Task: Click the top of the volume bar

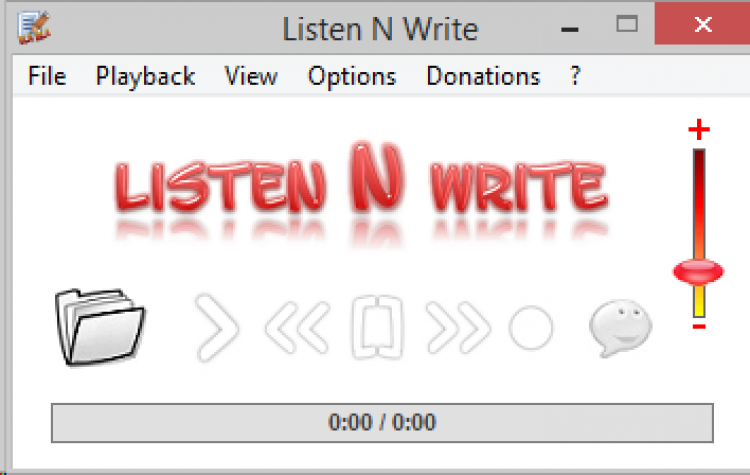Action: click(x=699, y=153)
